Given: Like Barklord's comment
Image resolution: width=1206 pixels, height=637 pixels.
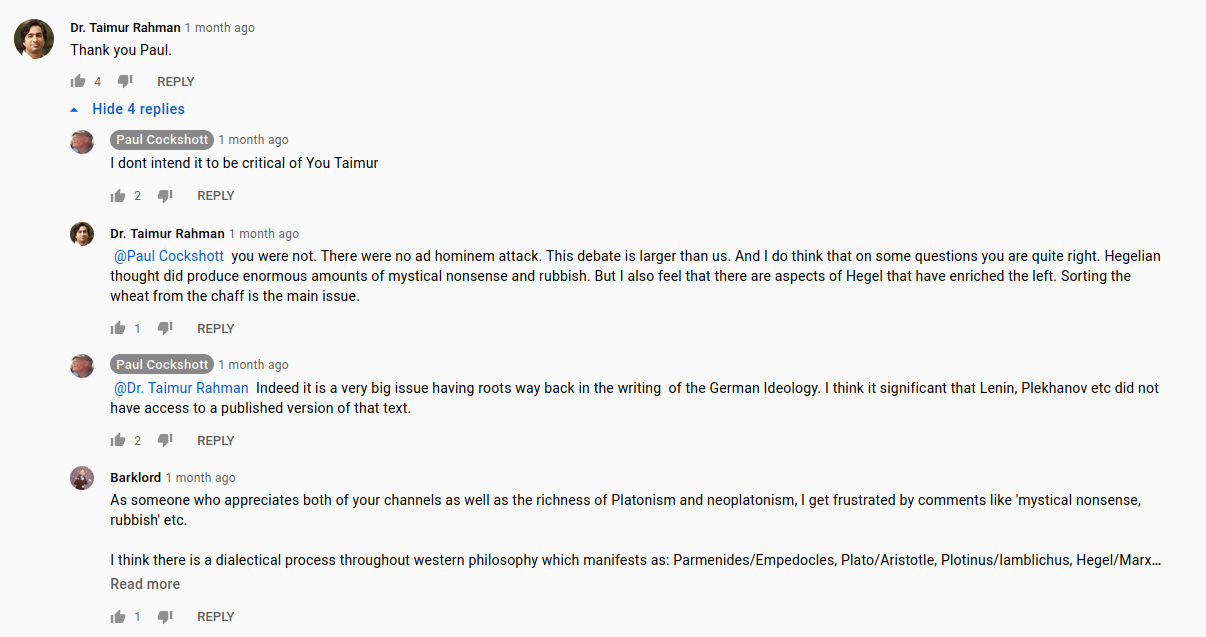Looking at the screenshot, I should pos(118,617).
